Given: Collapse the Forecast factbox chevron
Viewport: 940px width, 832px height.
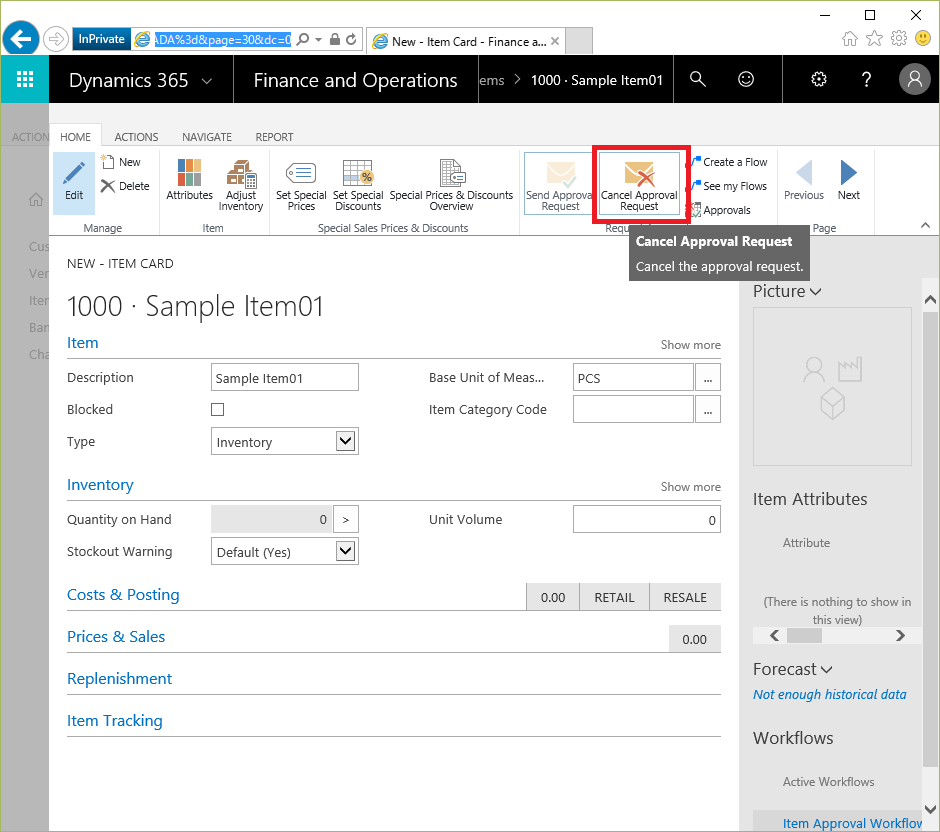Looking at the screenshot, I should tap(827, 670).
